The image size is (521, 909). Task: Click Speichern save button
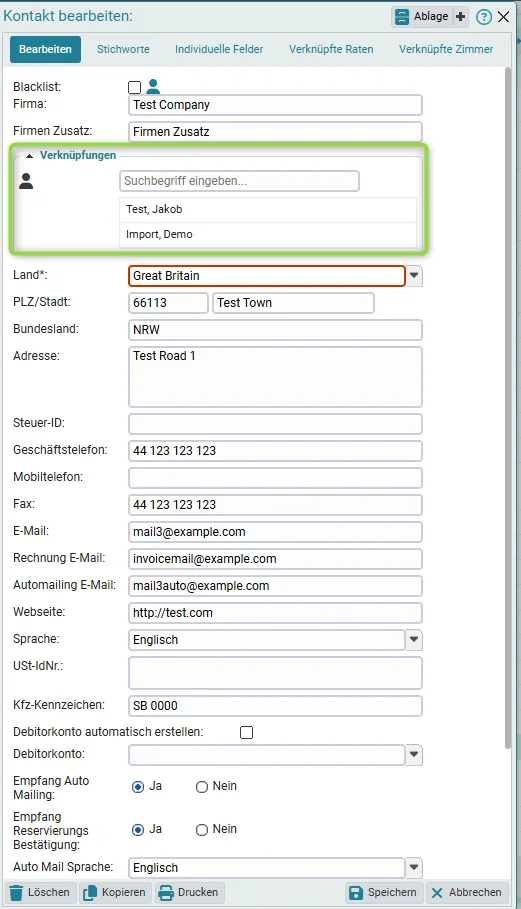[x=385, y=892]
